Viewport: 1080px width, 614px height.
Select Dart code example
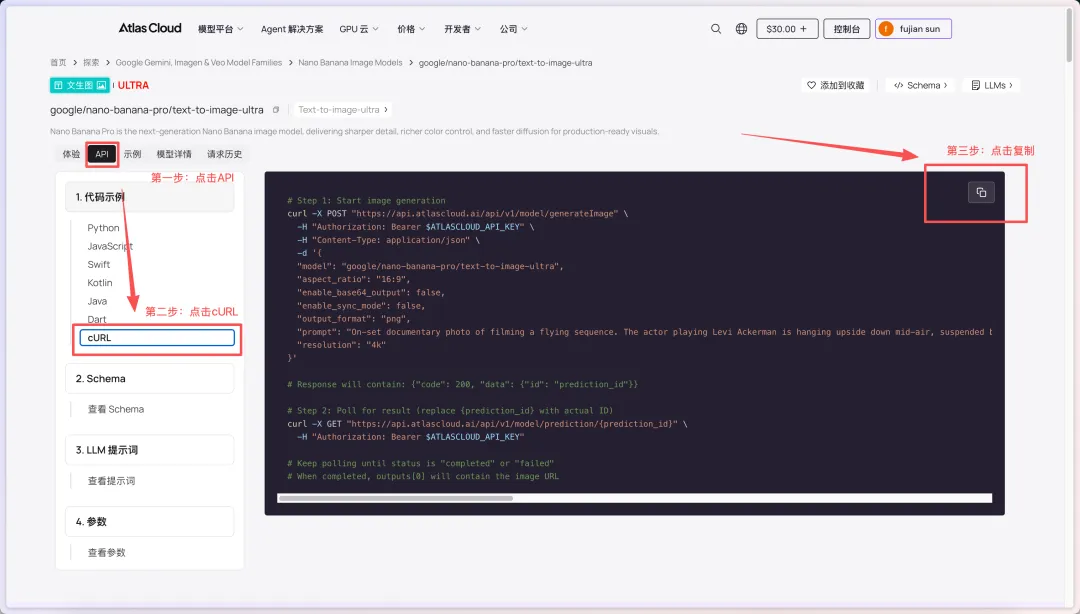[96, 320]
